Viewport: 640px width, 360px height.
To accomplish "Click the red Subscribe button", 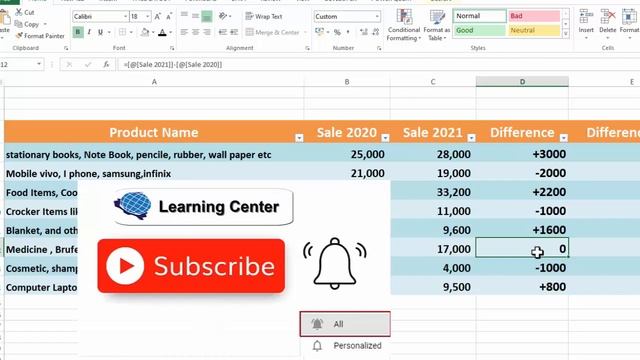I will point(191,266).
